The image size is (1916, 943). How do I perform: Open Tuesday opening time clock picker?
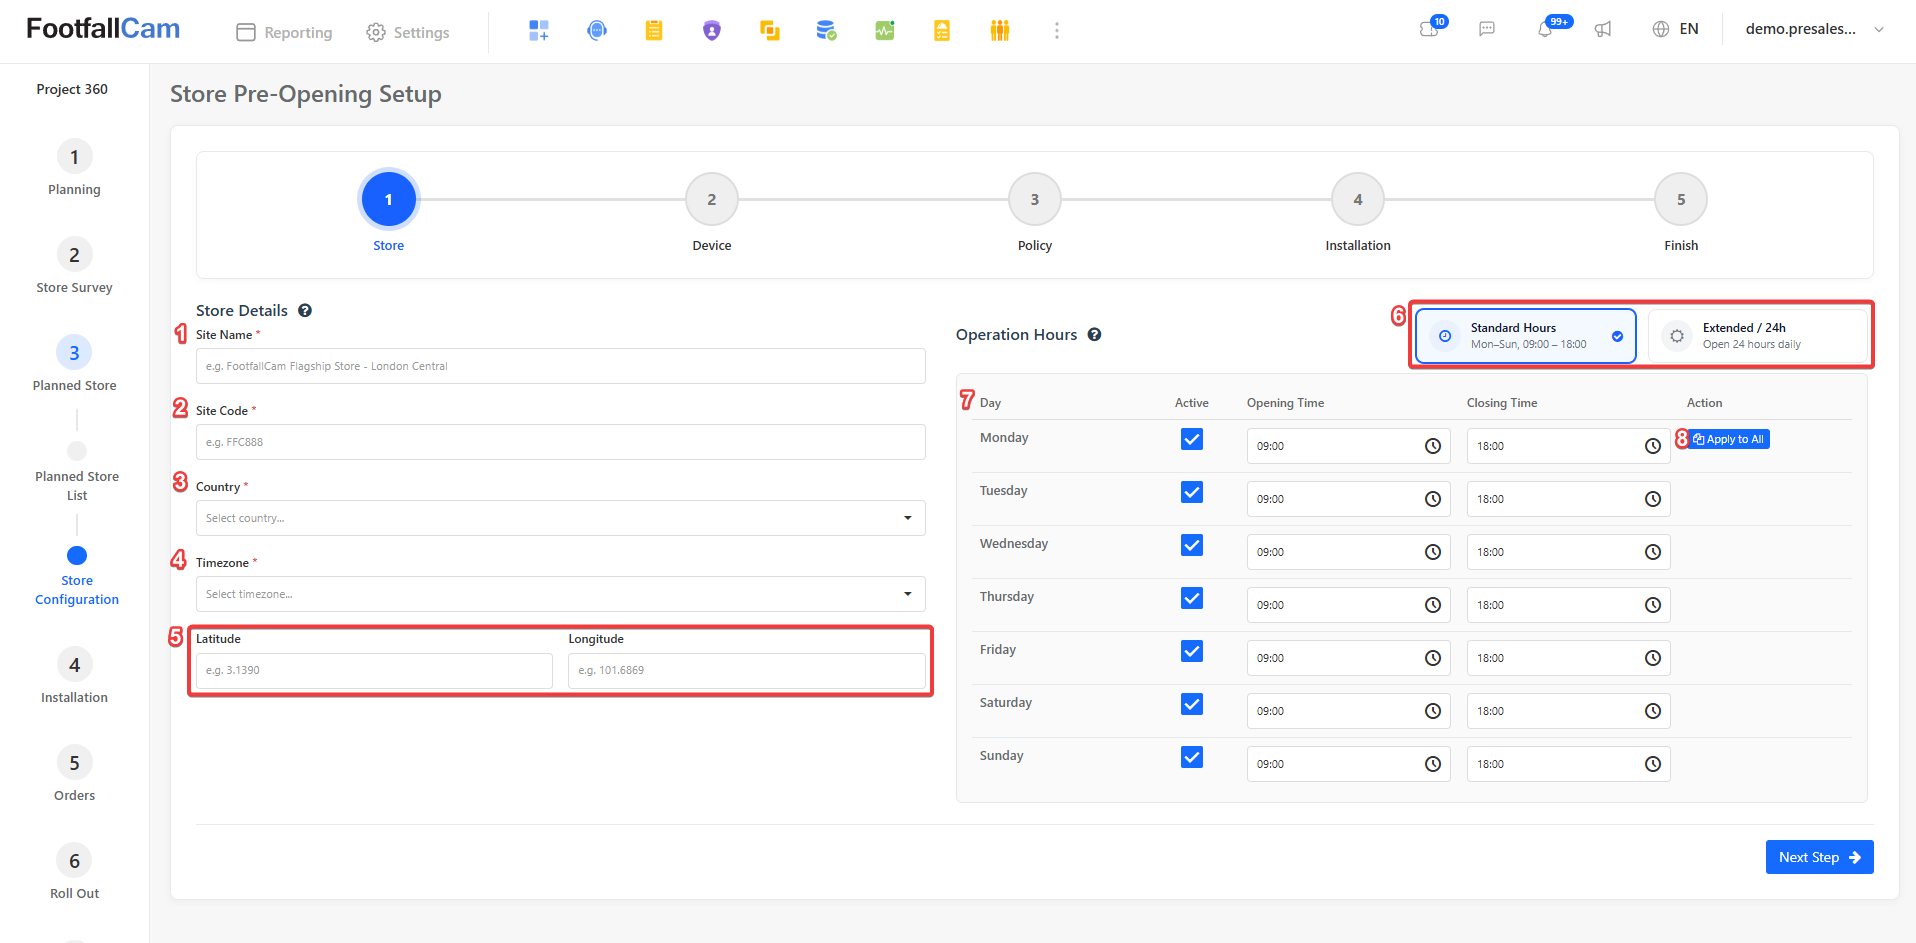(1433, 499)
